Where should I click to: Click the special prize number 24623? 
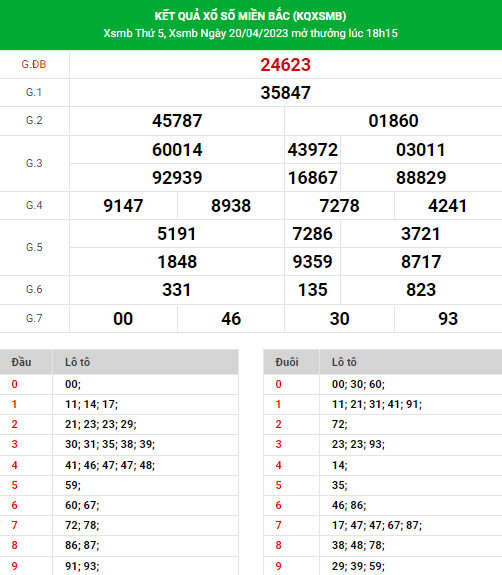click(285, 65)
